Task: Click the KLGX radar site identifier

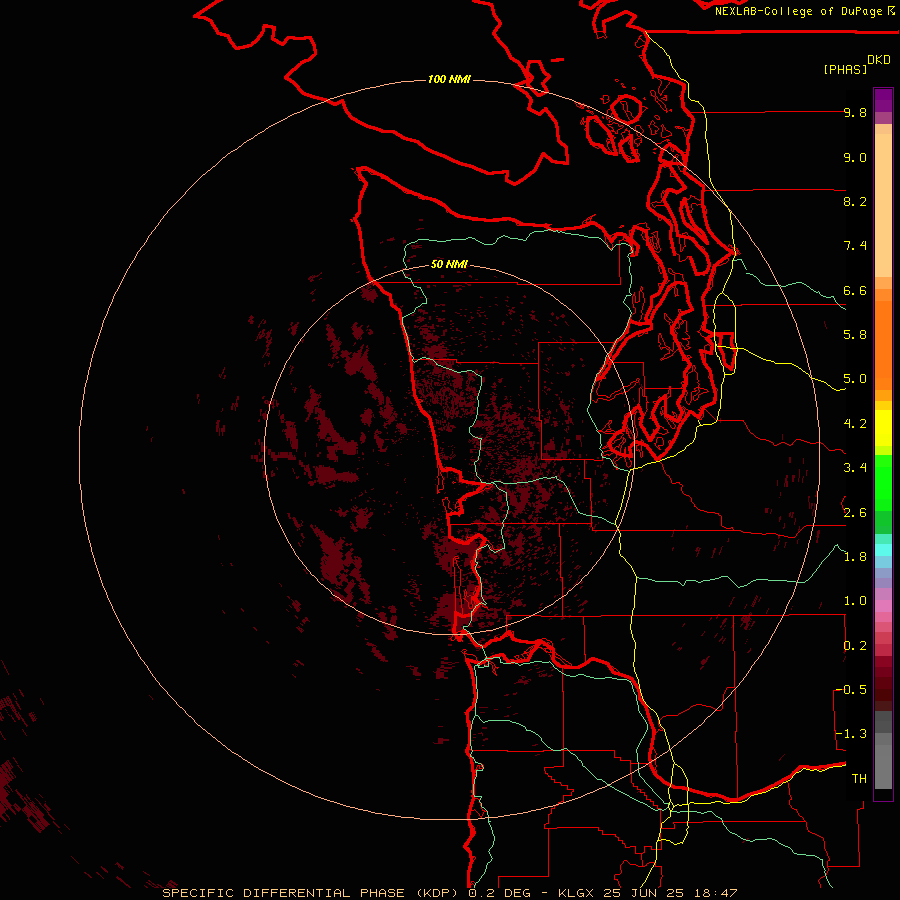Action: click(x=575, y=893)
